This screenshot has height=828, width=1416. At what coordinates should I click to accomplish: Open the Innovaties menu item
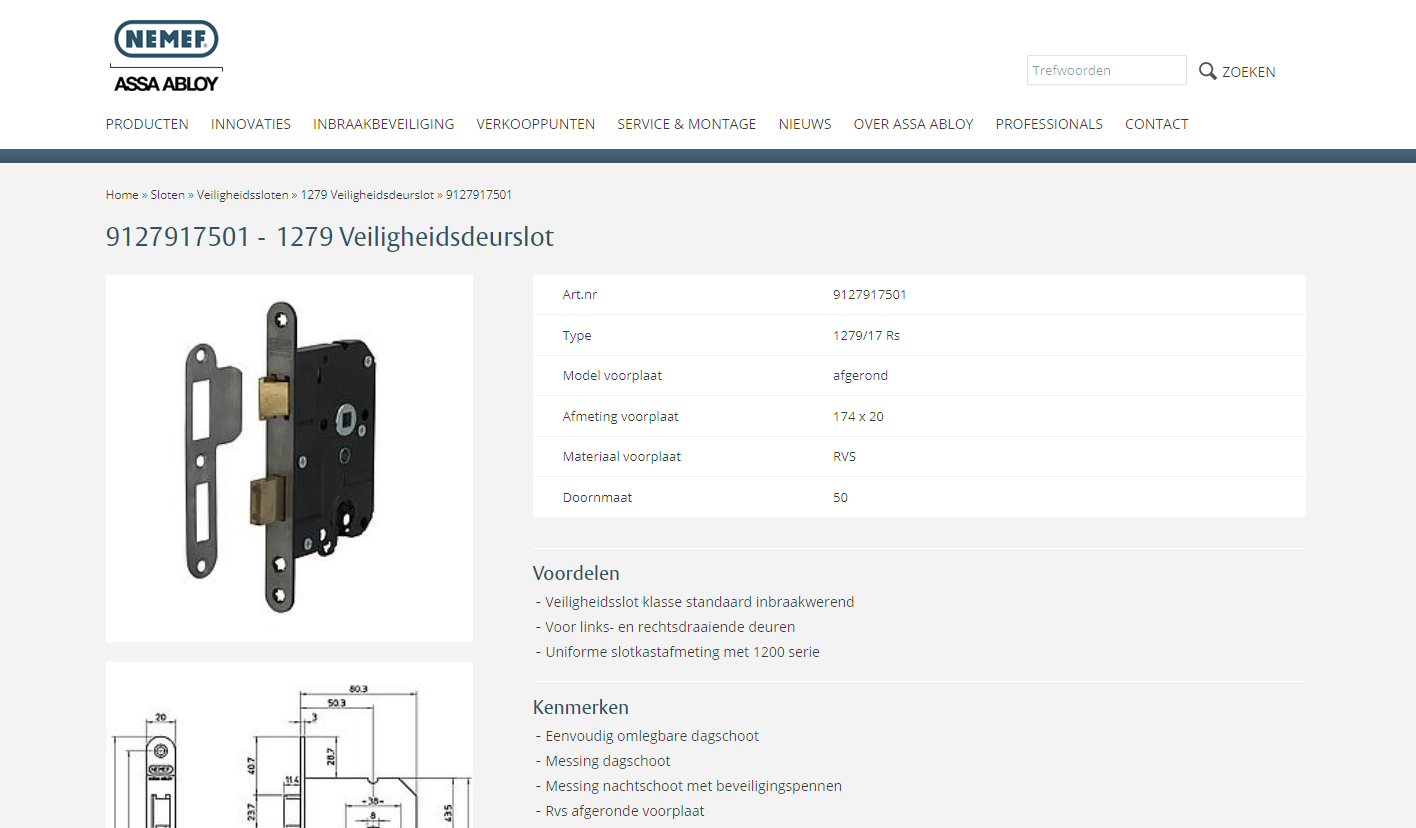tap(250, 124)
